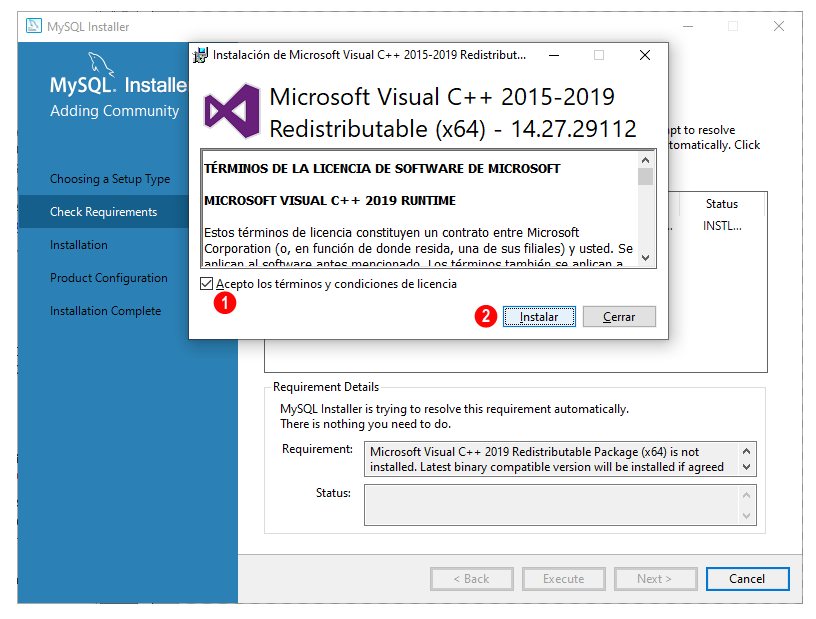Click the license terms text area

[x=419, y=209]
